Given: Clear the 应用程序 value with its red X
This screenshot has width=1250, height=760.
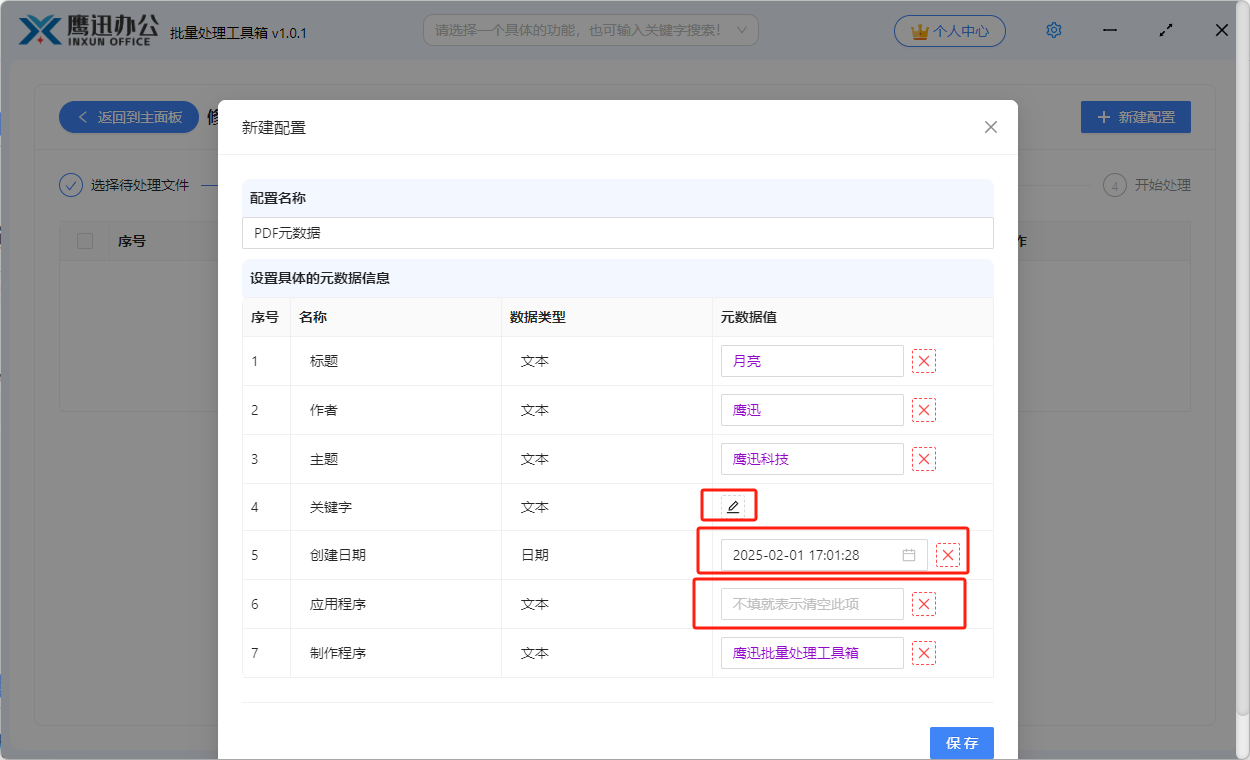Looking at the screenshot, I should tap(924, 604).
